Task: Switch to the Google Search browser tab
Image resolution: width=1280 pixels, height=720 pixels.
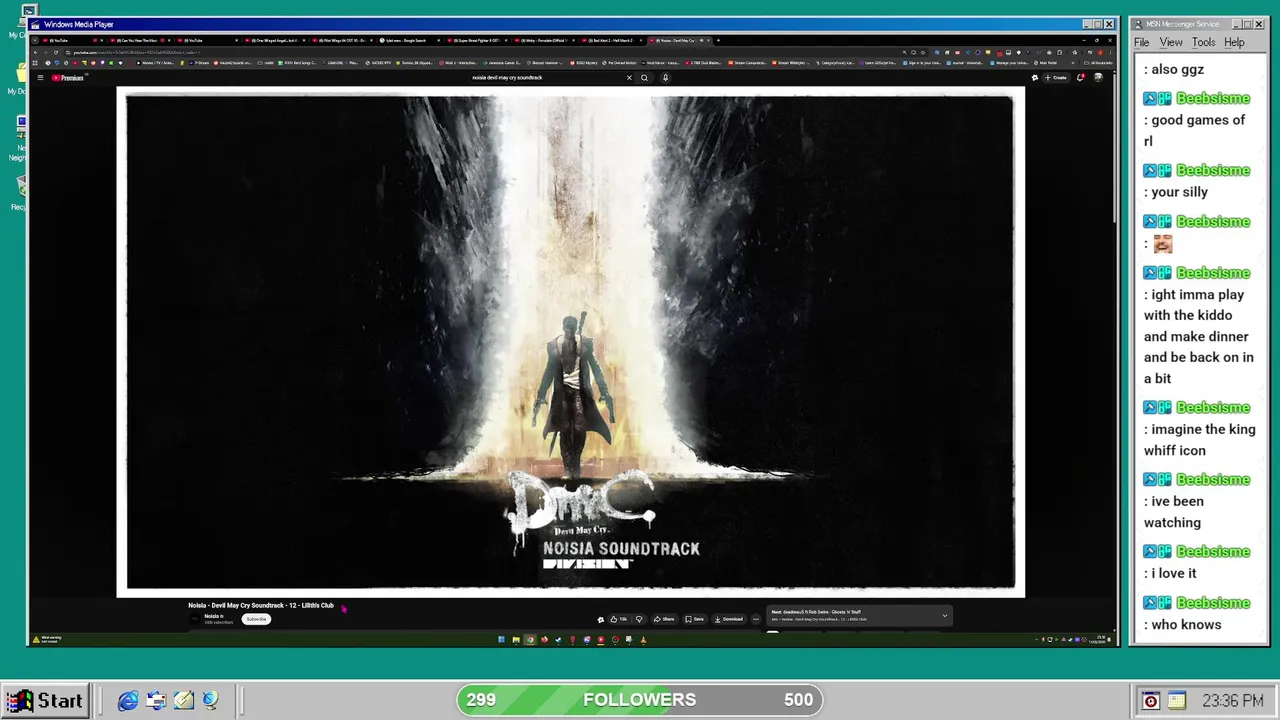Action: [x=408, y=40]
